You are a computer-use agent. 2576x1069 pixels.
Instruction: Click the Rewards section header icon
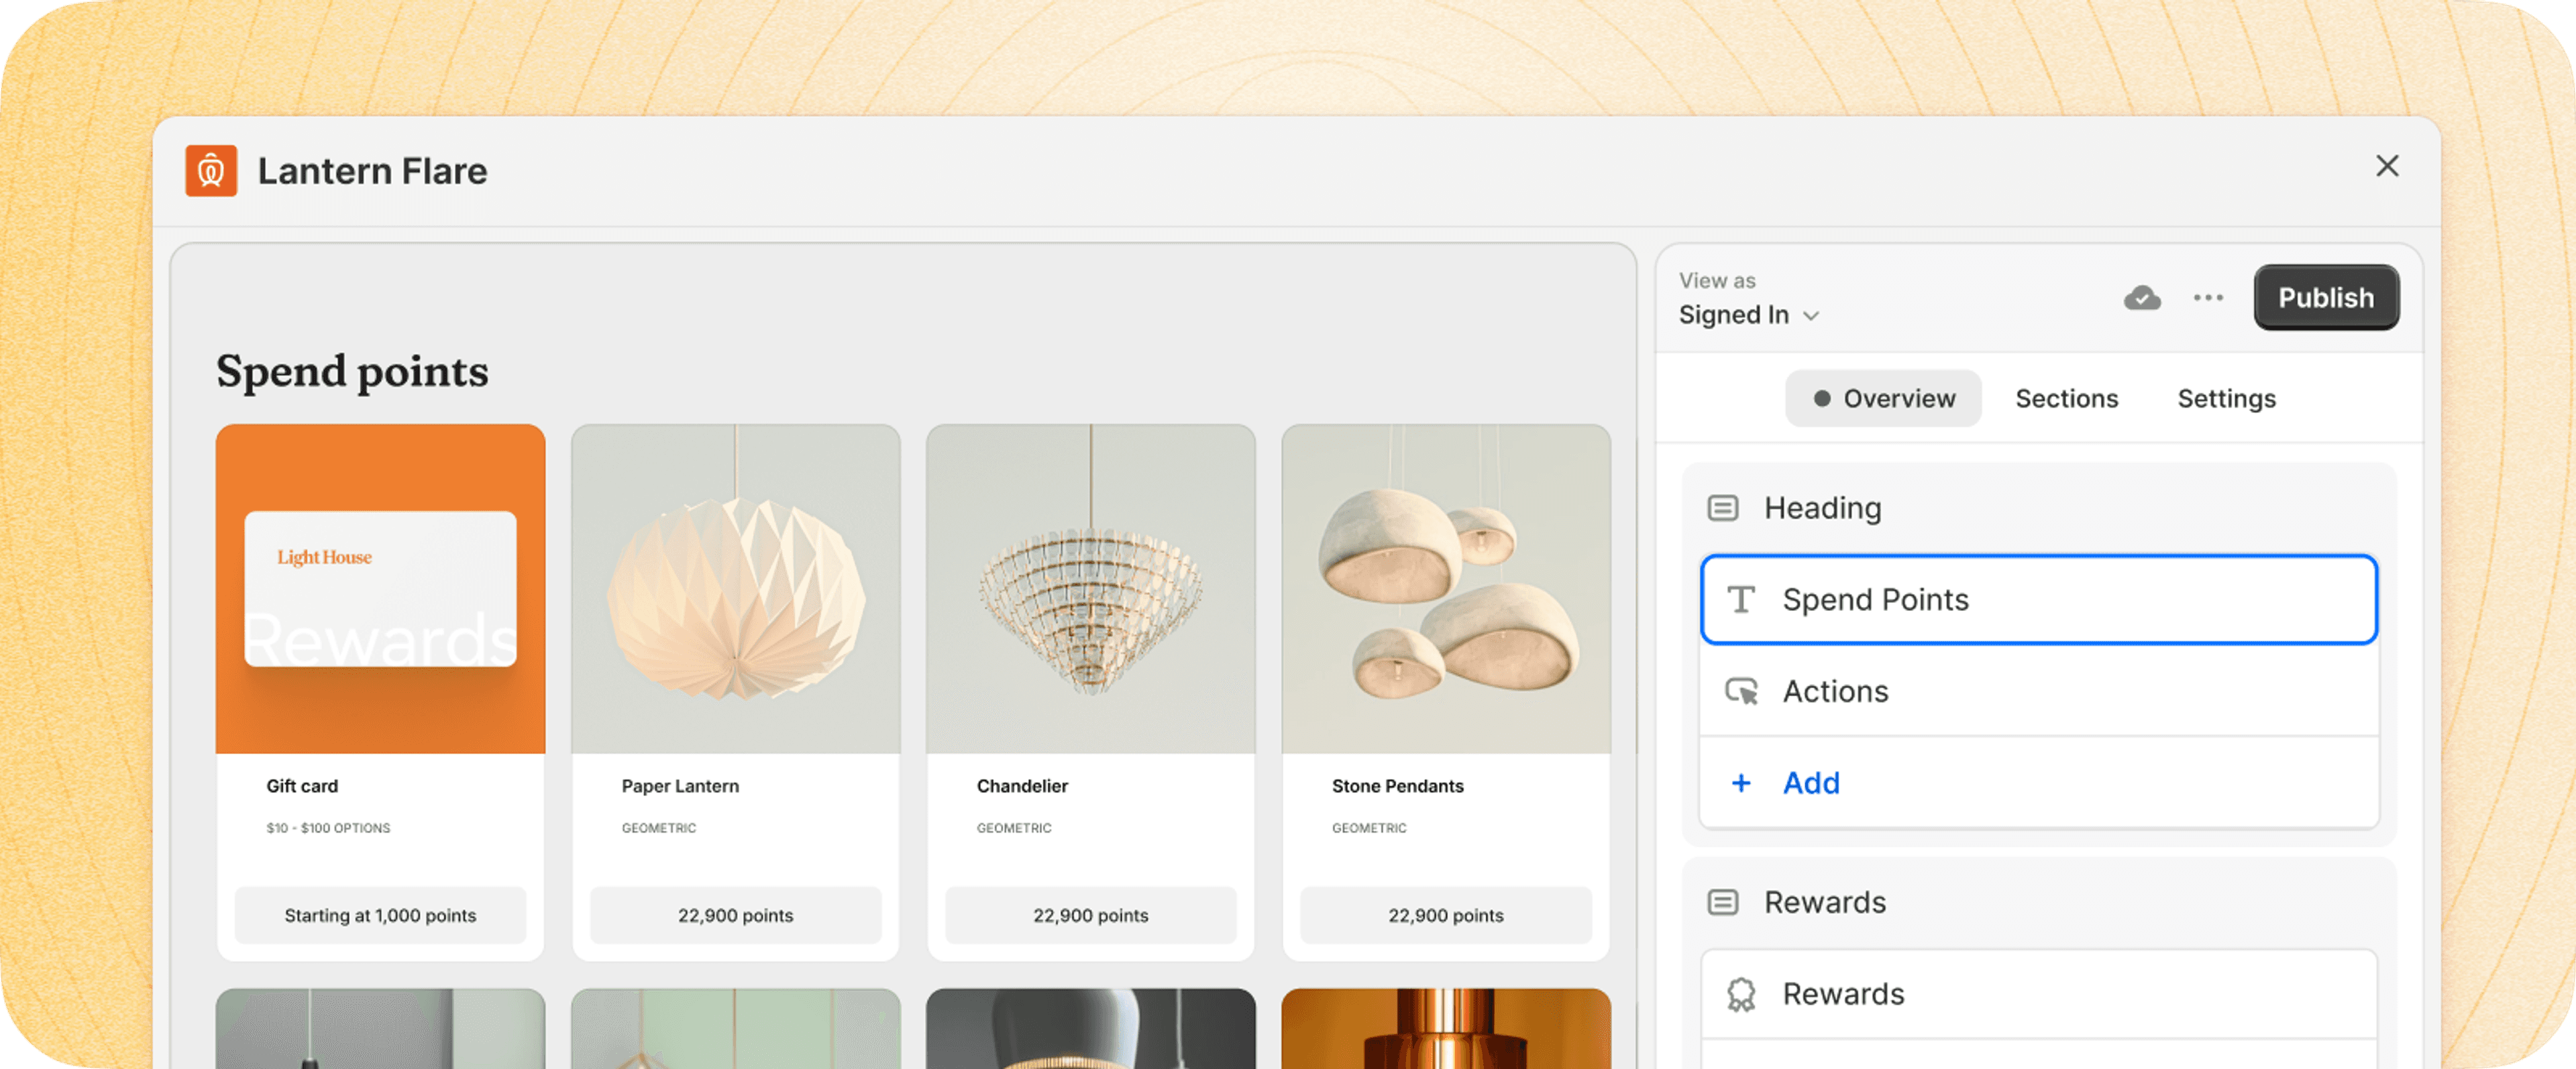pyautogui.click(x=1722, y=903)
